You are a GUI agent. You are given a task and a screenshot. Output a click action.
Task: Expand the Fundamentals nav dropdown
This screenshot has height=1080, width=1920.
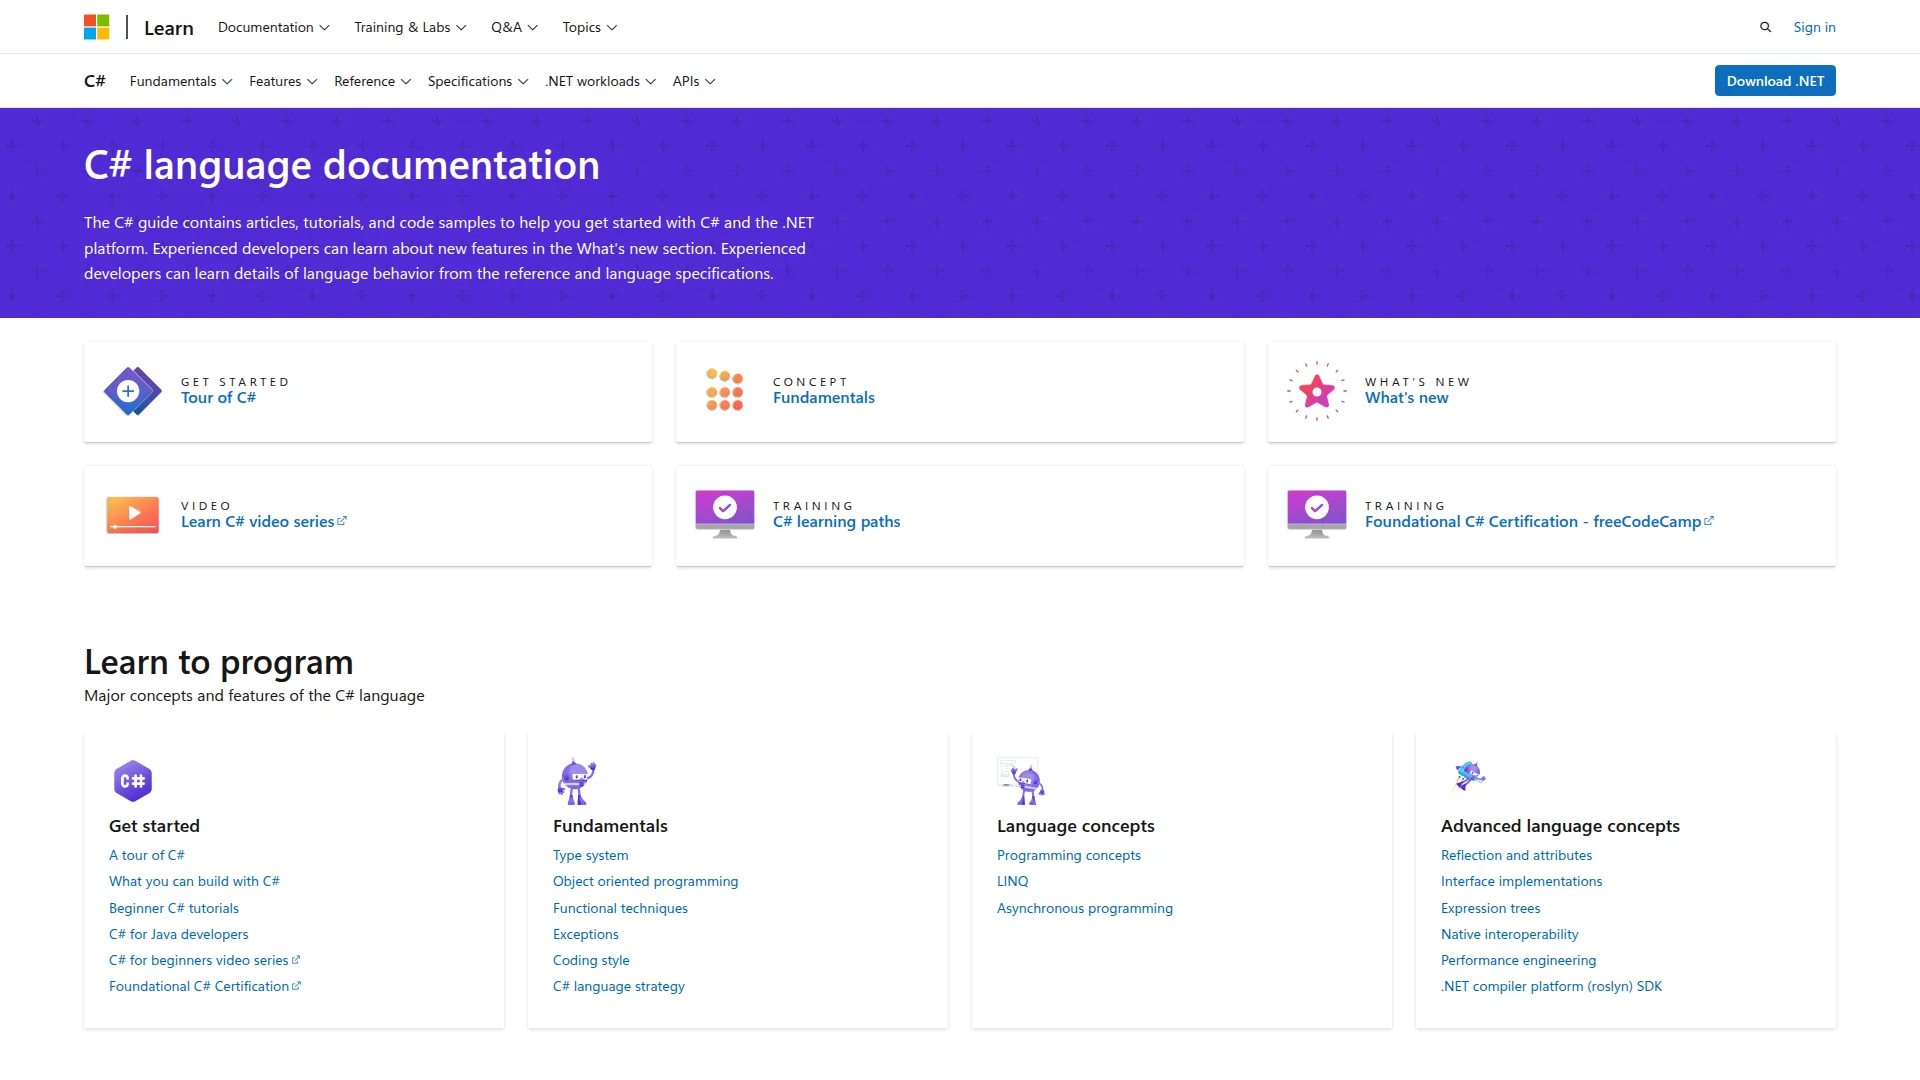[181, 81]
